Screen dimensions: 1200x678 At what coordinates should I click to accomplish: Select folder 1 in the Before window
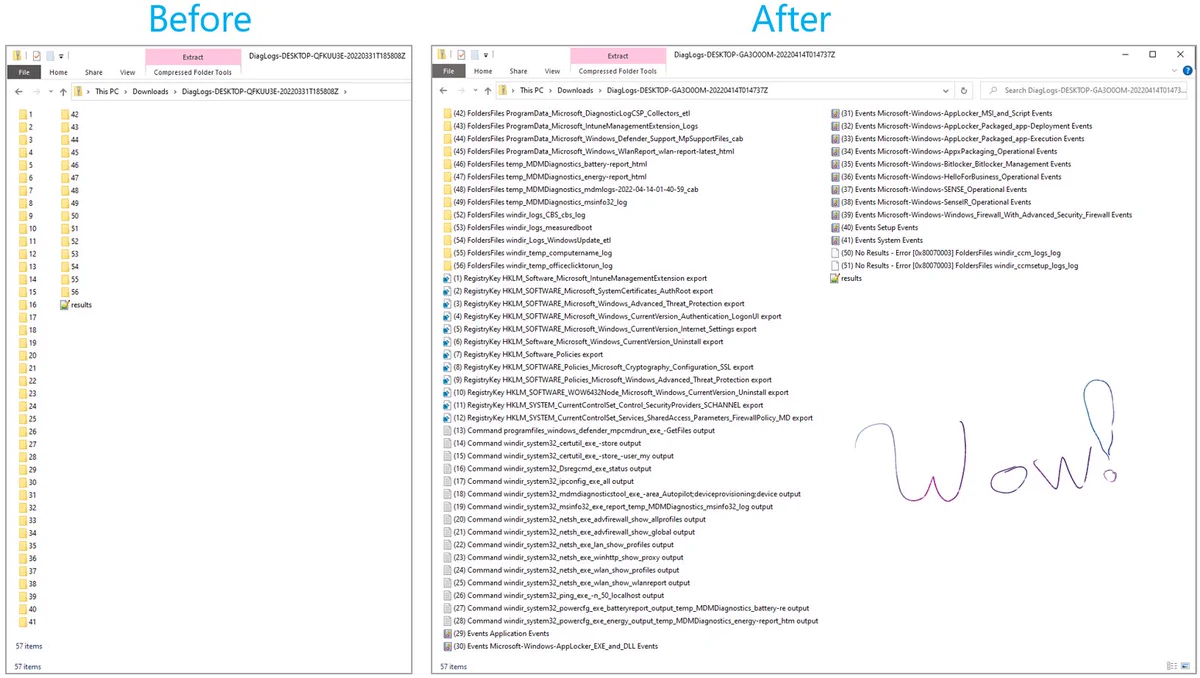26,115
